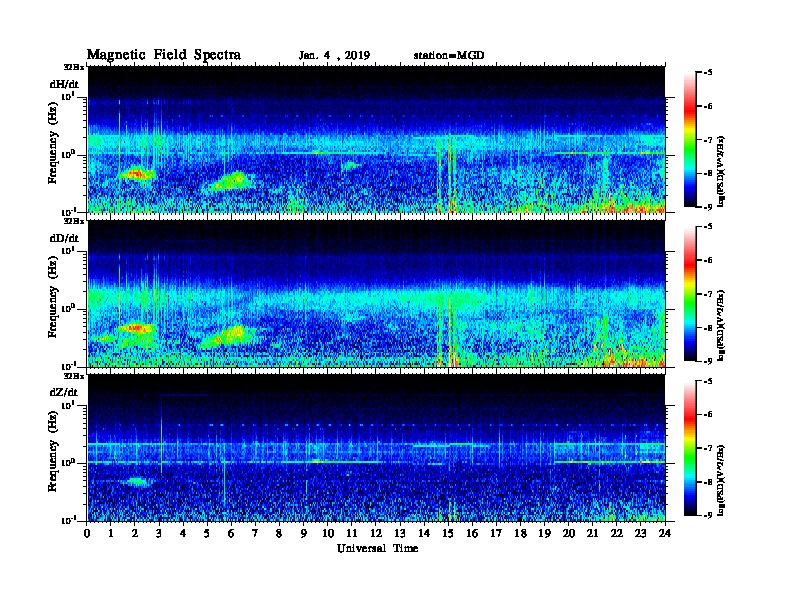
Task: Click the hour "23" tick label
Action: [x=641, y=533]
